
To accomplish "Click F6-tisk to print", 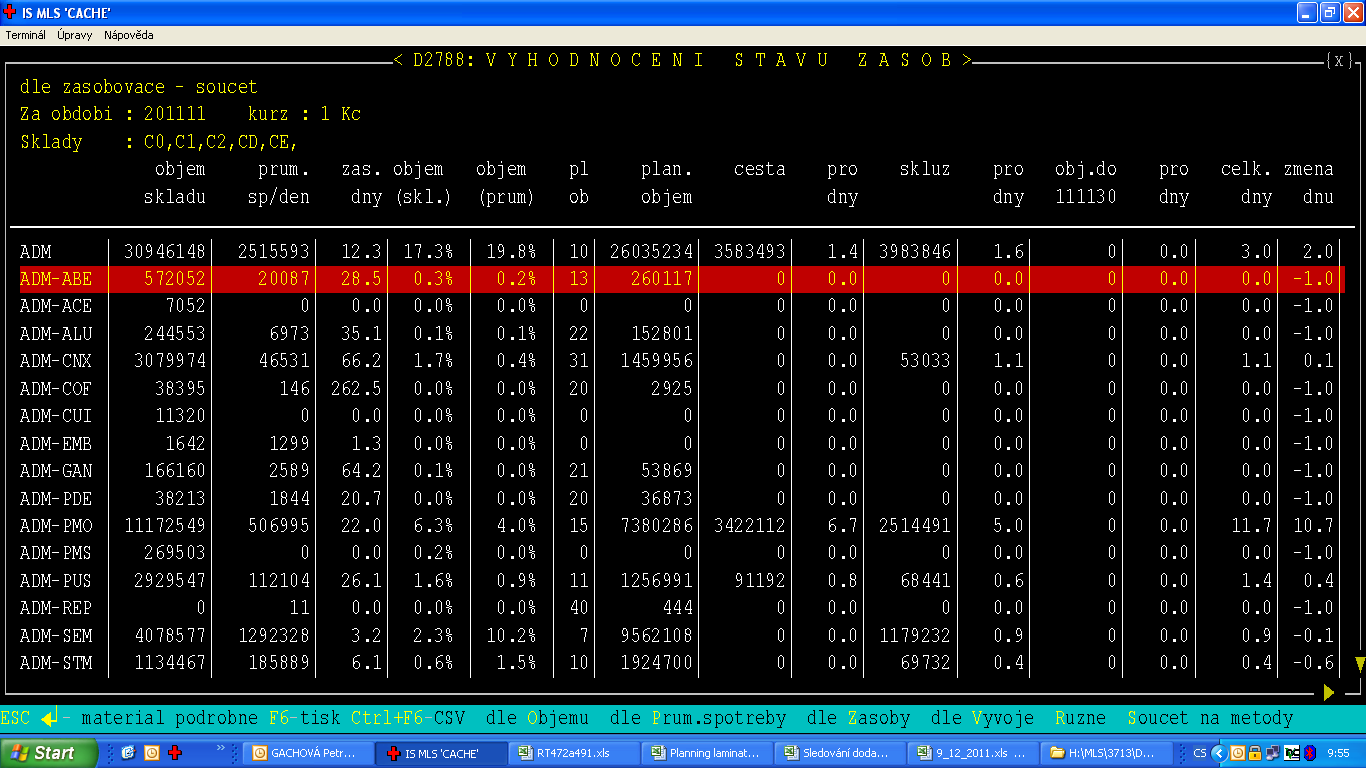I will pos(305,718).
